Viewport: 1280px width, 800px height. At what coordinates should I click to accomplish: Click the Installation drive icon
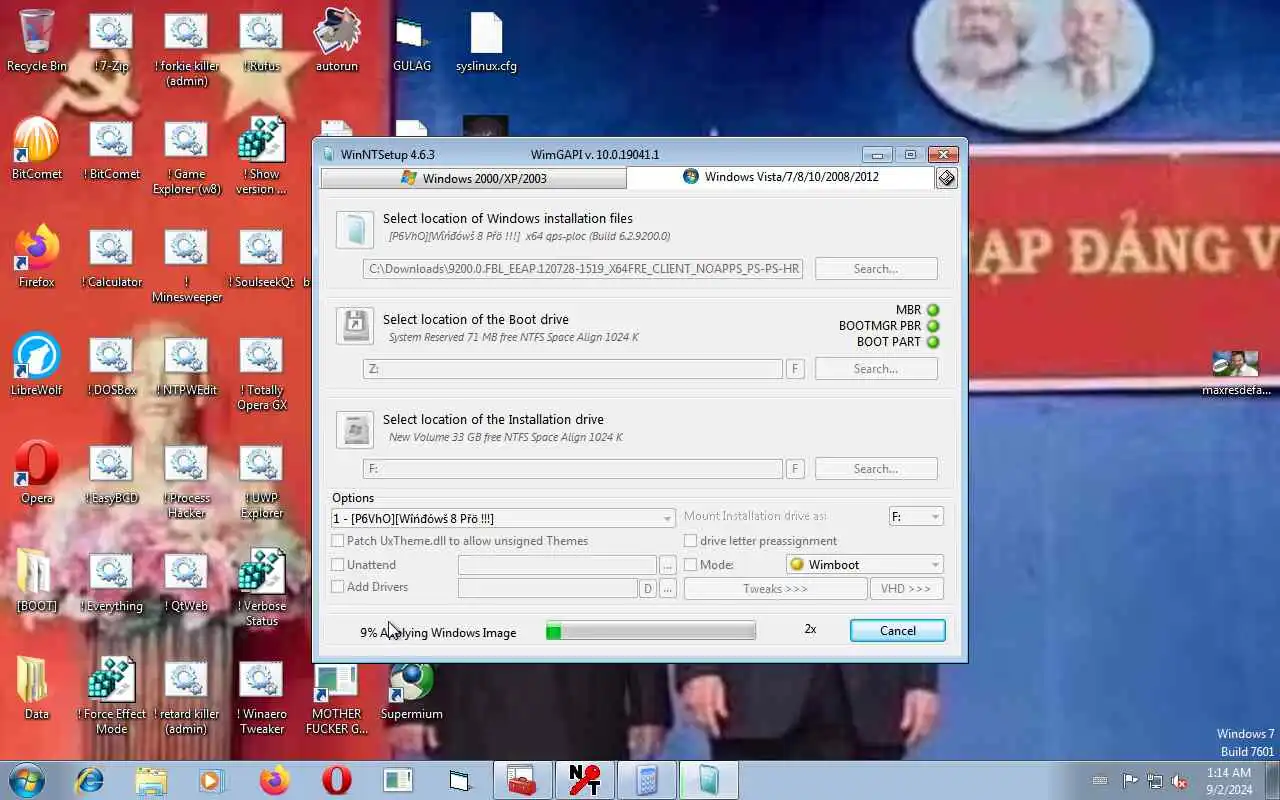[354, 429]
